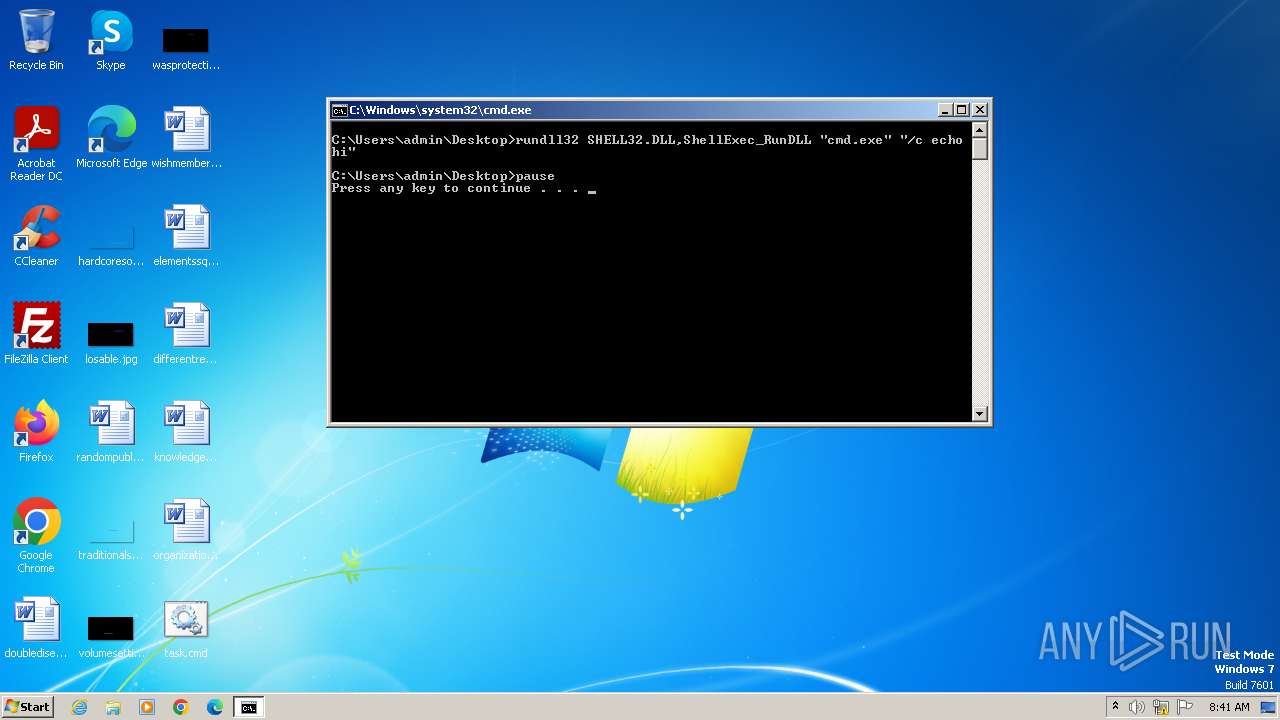1280x720 pixels.
Task: Select the knowledge... Word document
Action: click(x=186, y=432)
